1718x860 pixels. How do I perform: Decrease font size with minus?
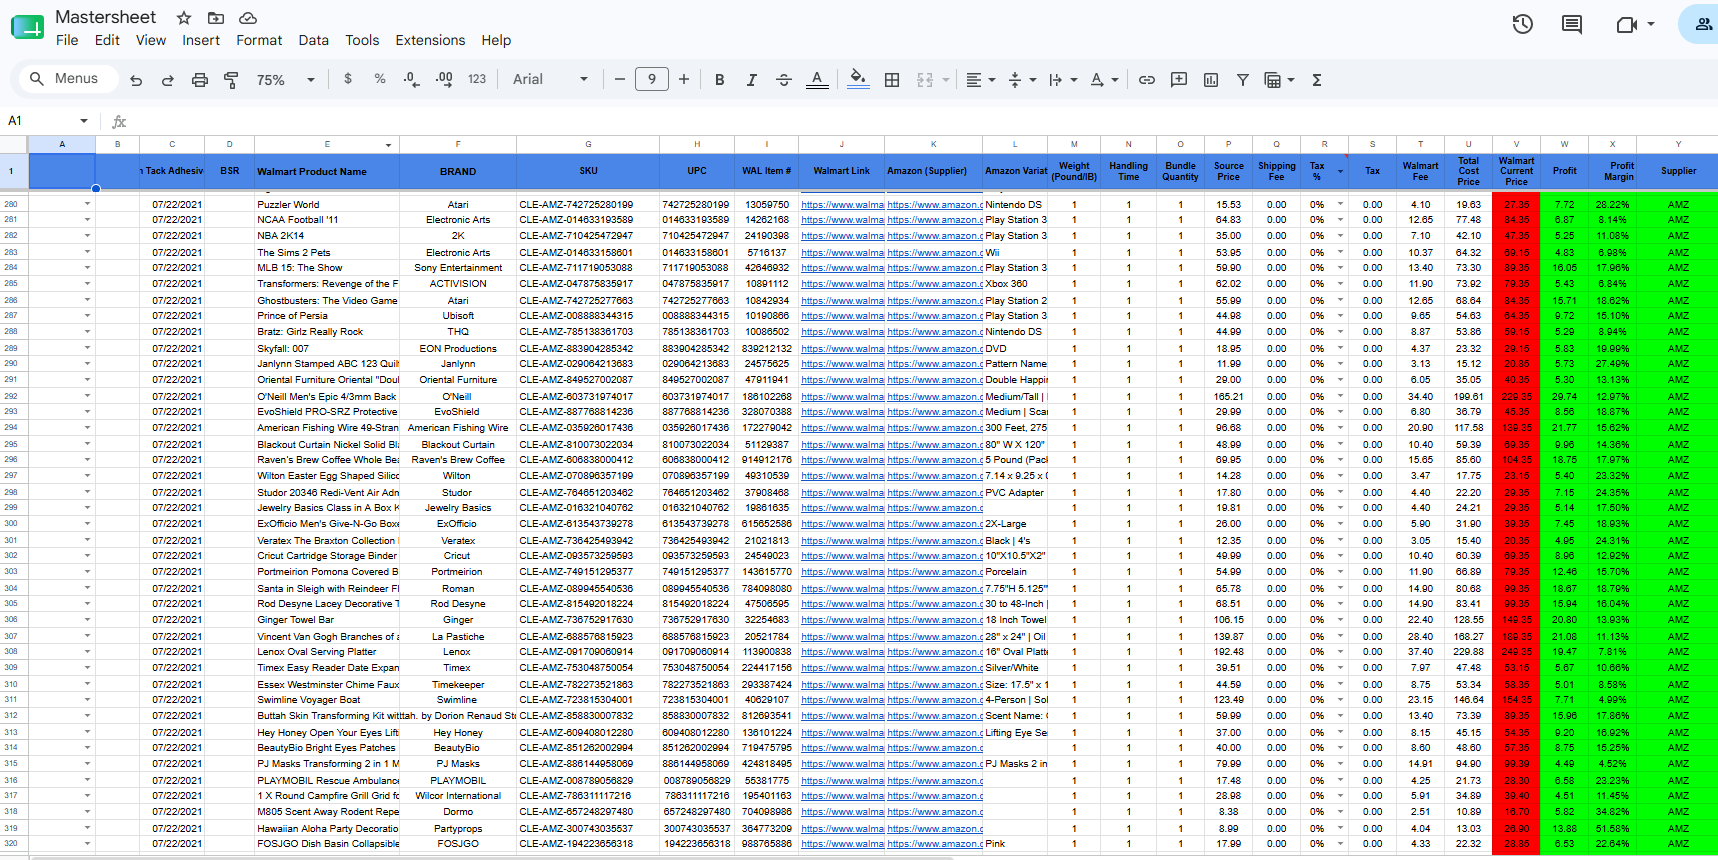(619, 79)
